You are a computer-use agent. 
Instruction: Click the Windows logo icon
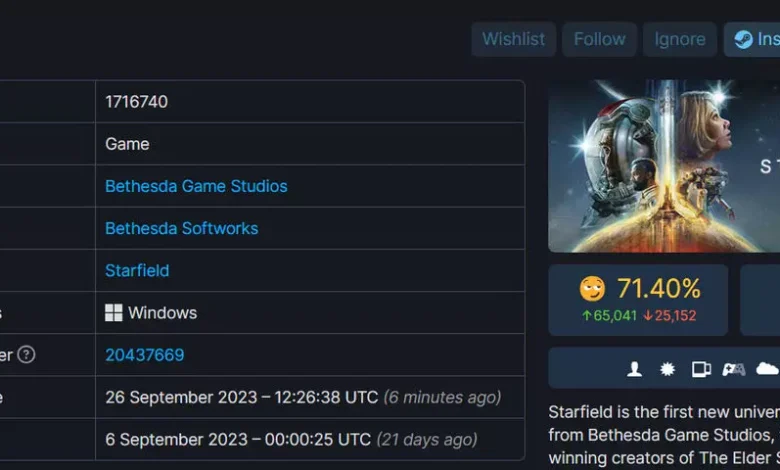[x=113, y=313]
